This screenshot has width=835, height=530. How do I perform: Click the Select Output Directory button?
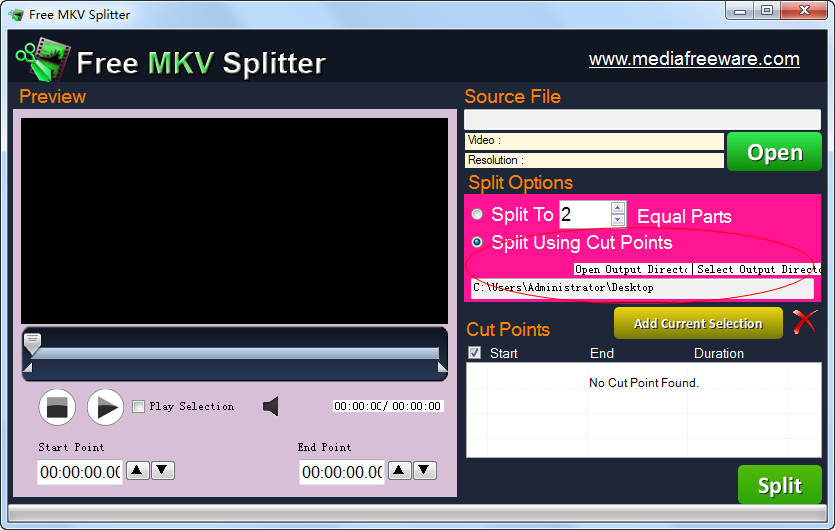click(757, 270)
